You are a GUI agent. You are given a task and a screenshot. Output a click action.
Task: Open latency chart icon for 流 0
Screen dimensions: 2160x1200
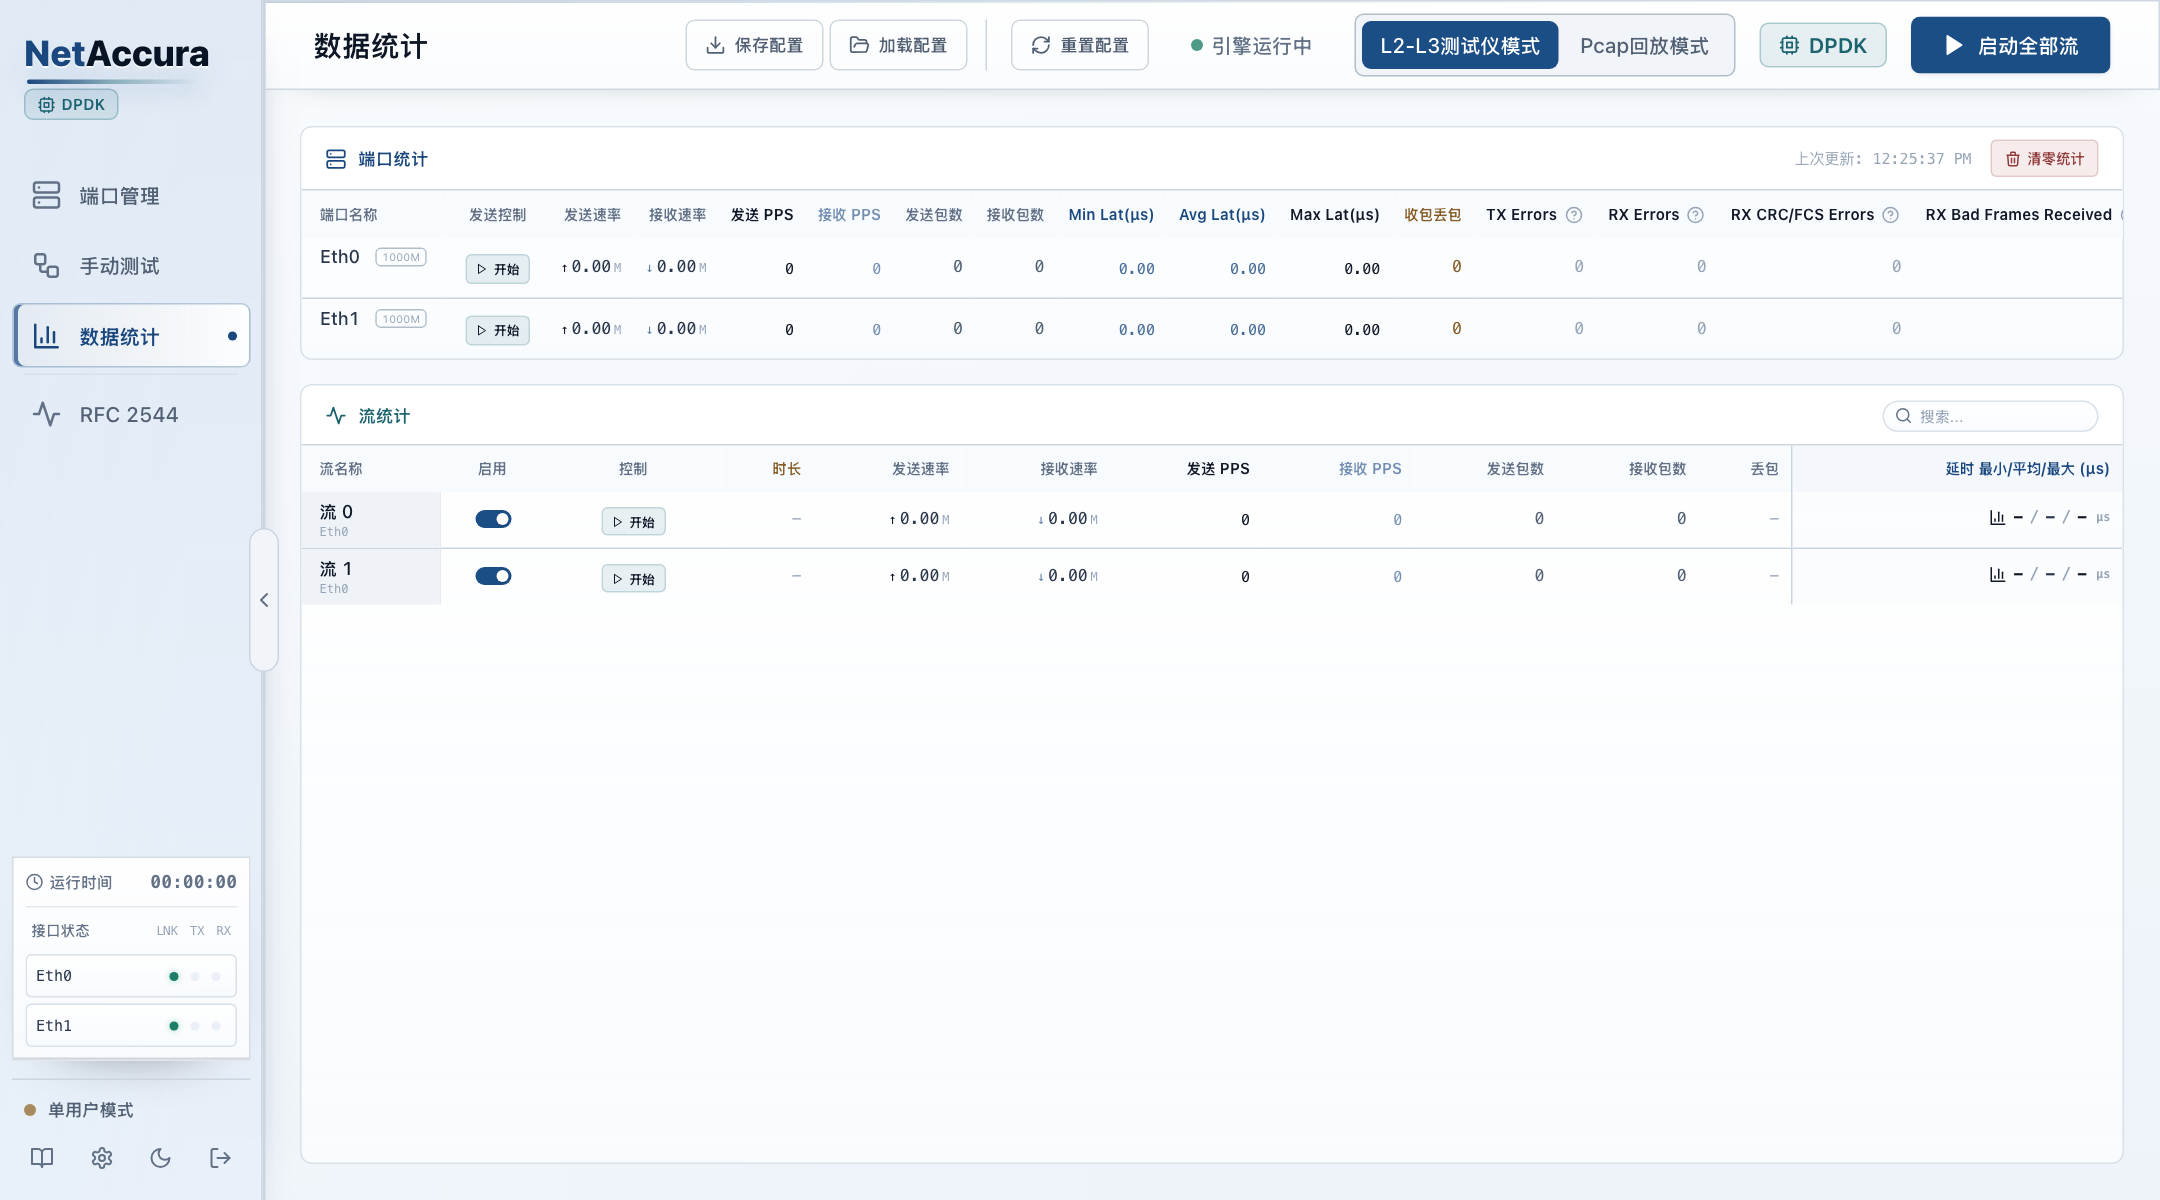(x=1997, y=518)
